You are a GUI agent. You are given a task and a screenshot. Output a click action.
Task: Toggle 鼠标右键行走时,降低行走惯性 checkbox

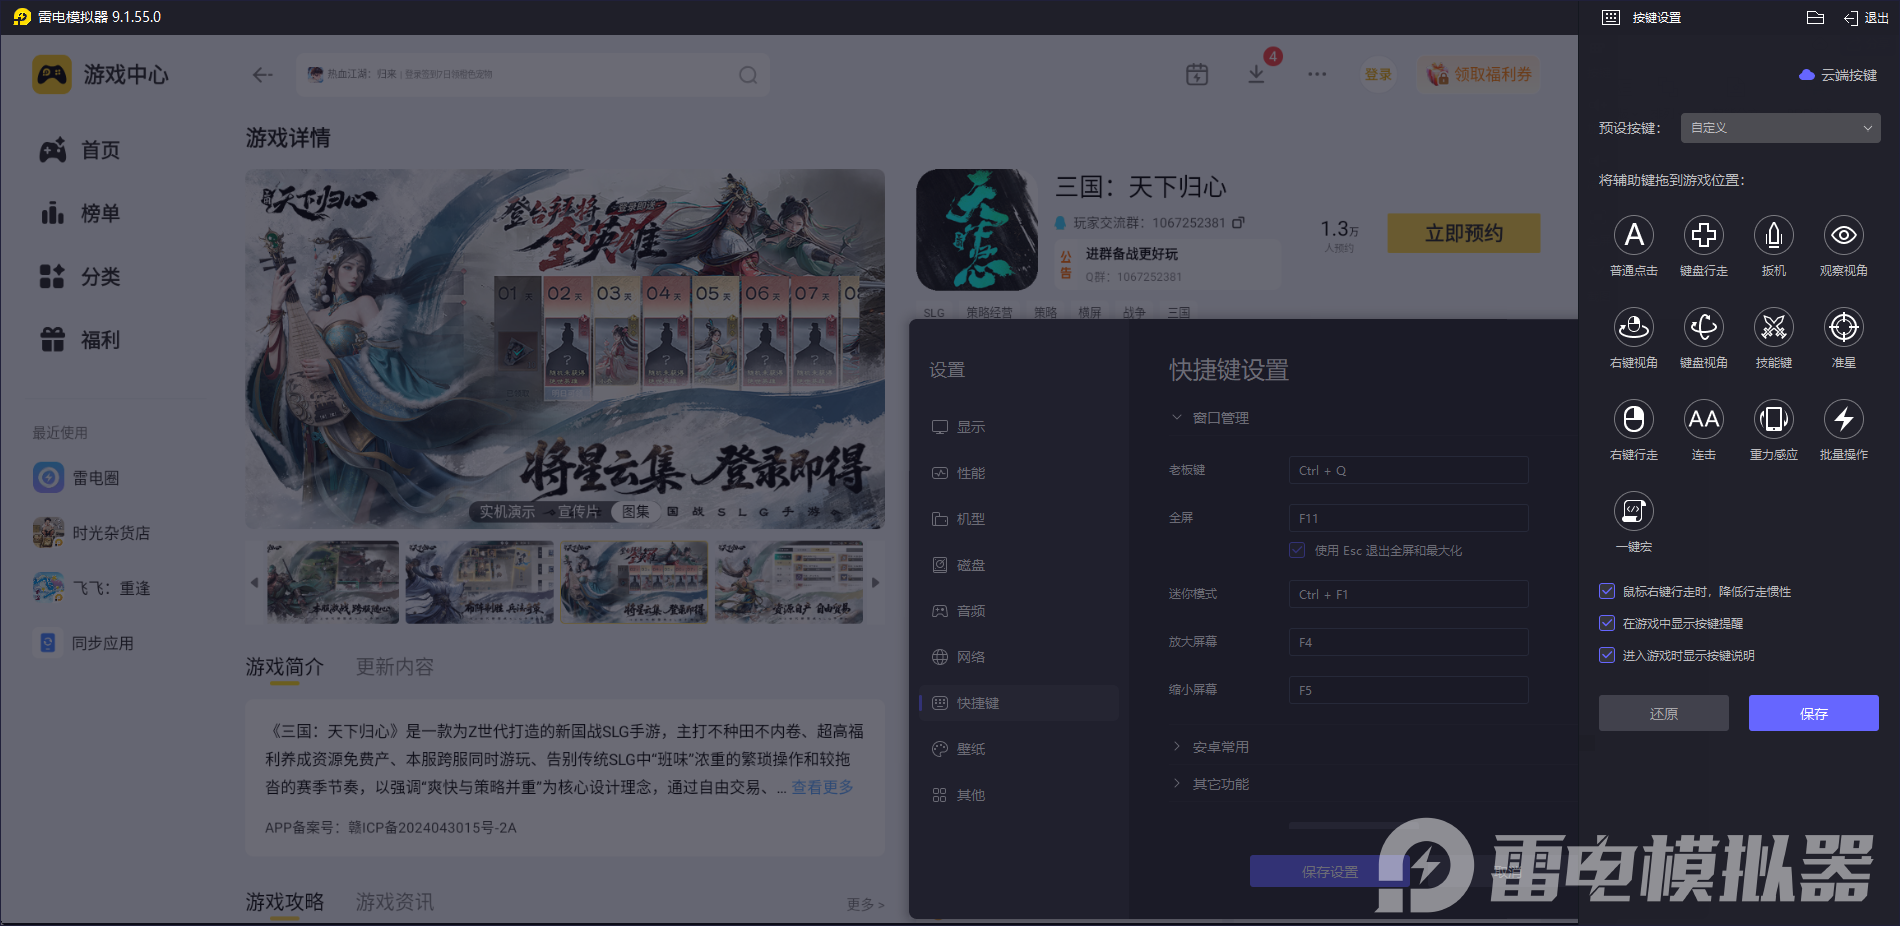1607,592
